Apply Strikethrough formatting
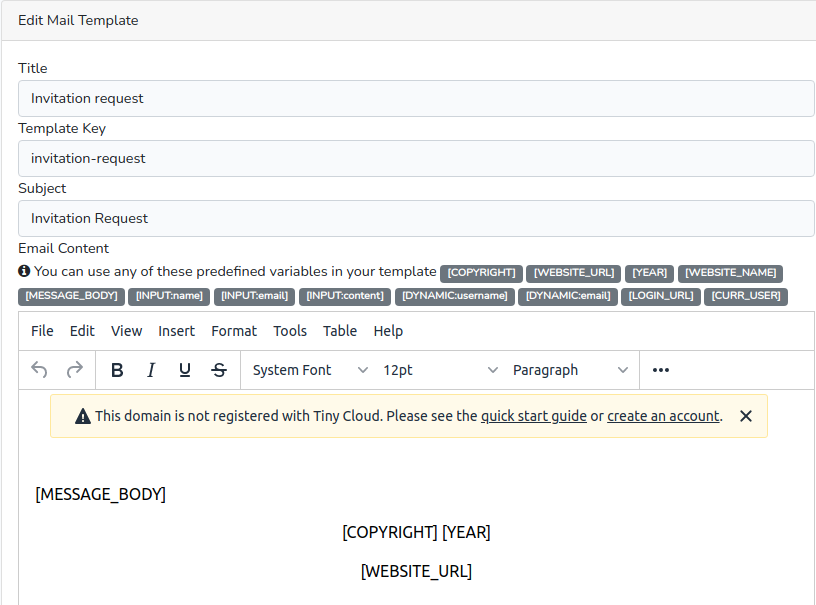The image size is (816, 605). (x=218, y=370)
